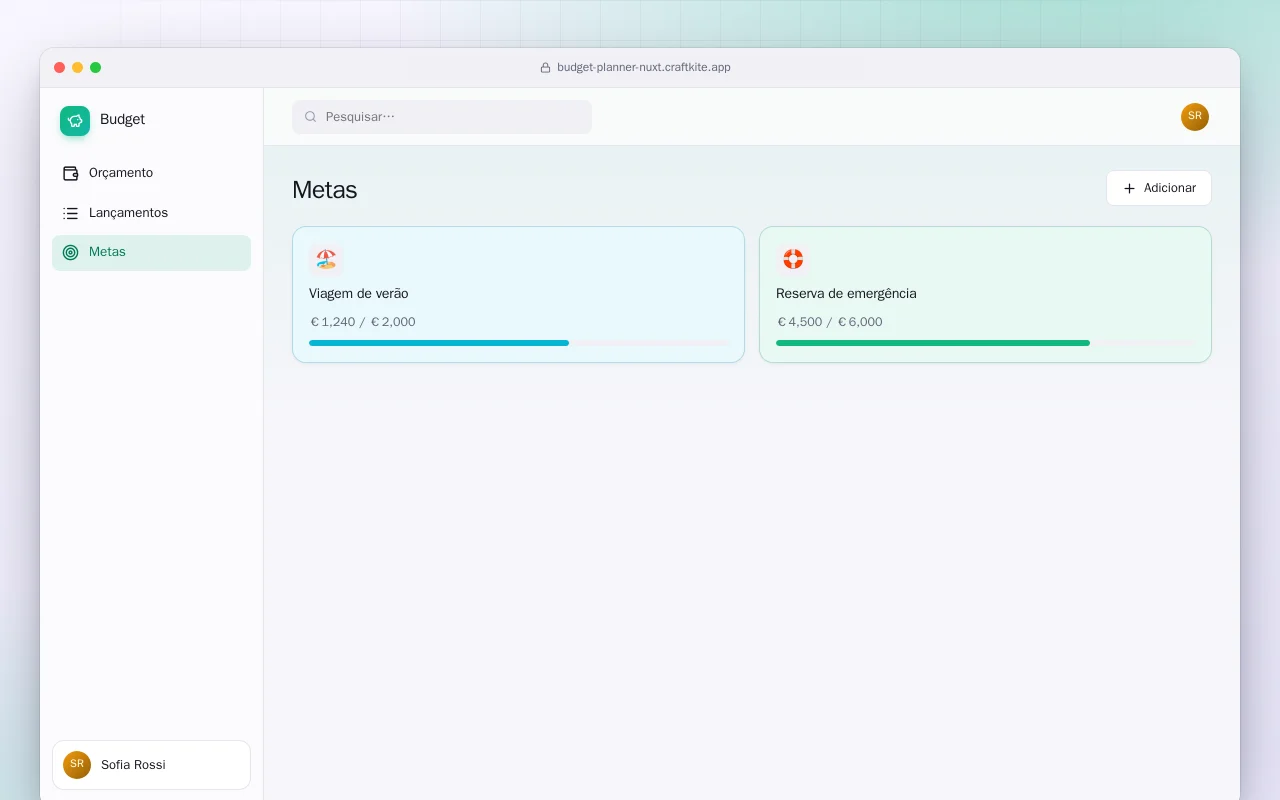Click the Budget piggy bank logo
This screenshot has height=800, width=1280.
tap(75, 121)
